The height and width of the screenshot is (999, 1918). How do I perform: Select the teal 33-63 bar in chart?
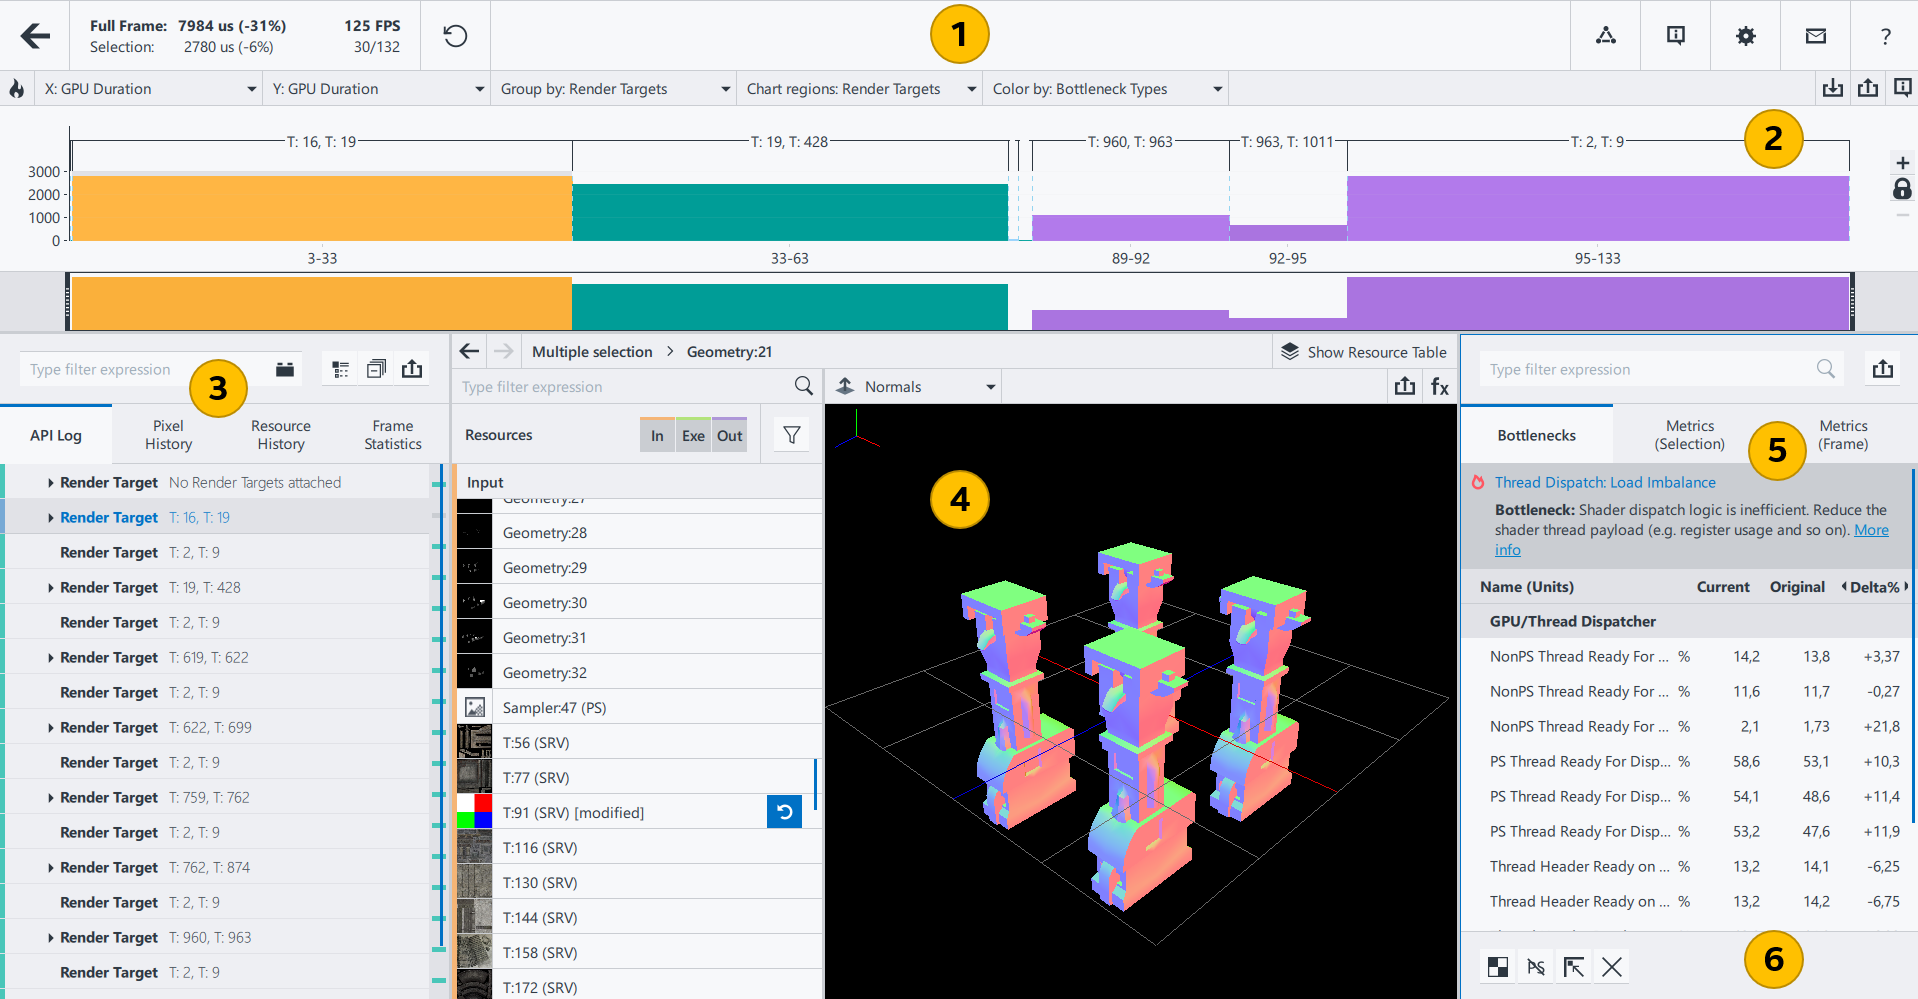pos(790,212)
